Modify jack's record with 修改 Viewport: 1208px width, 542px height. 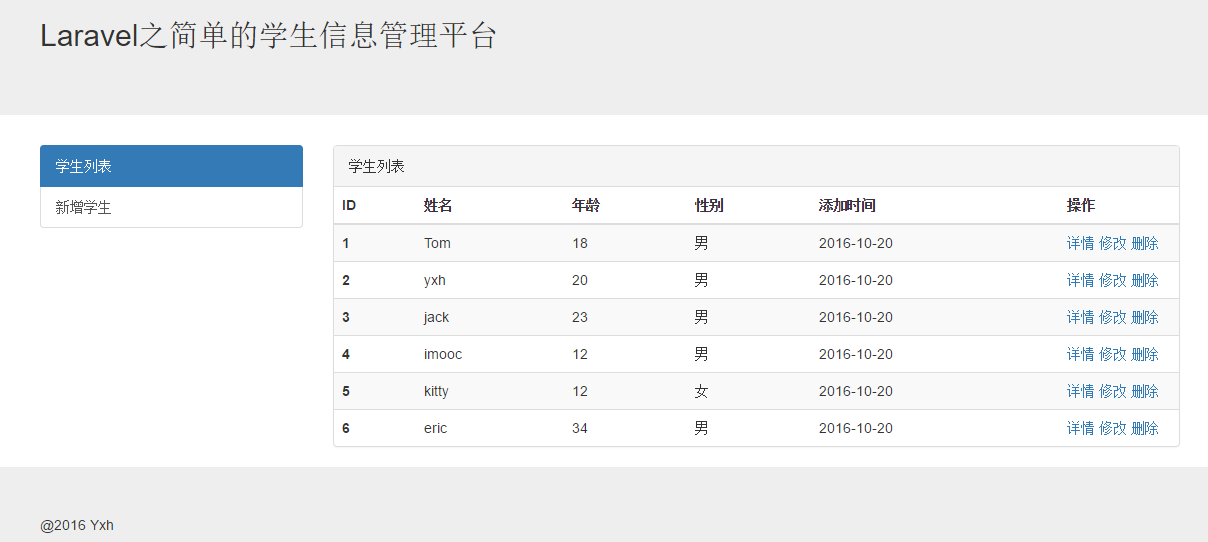click(1112, 317)
